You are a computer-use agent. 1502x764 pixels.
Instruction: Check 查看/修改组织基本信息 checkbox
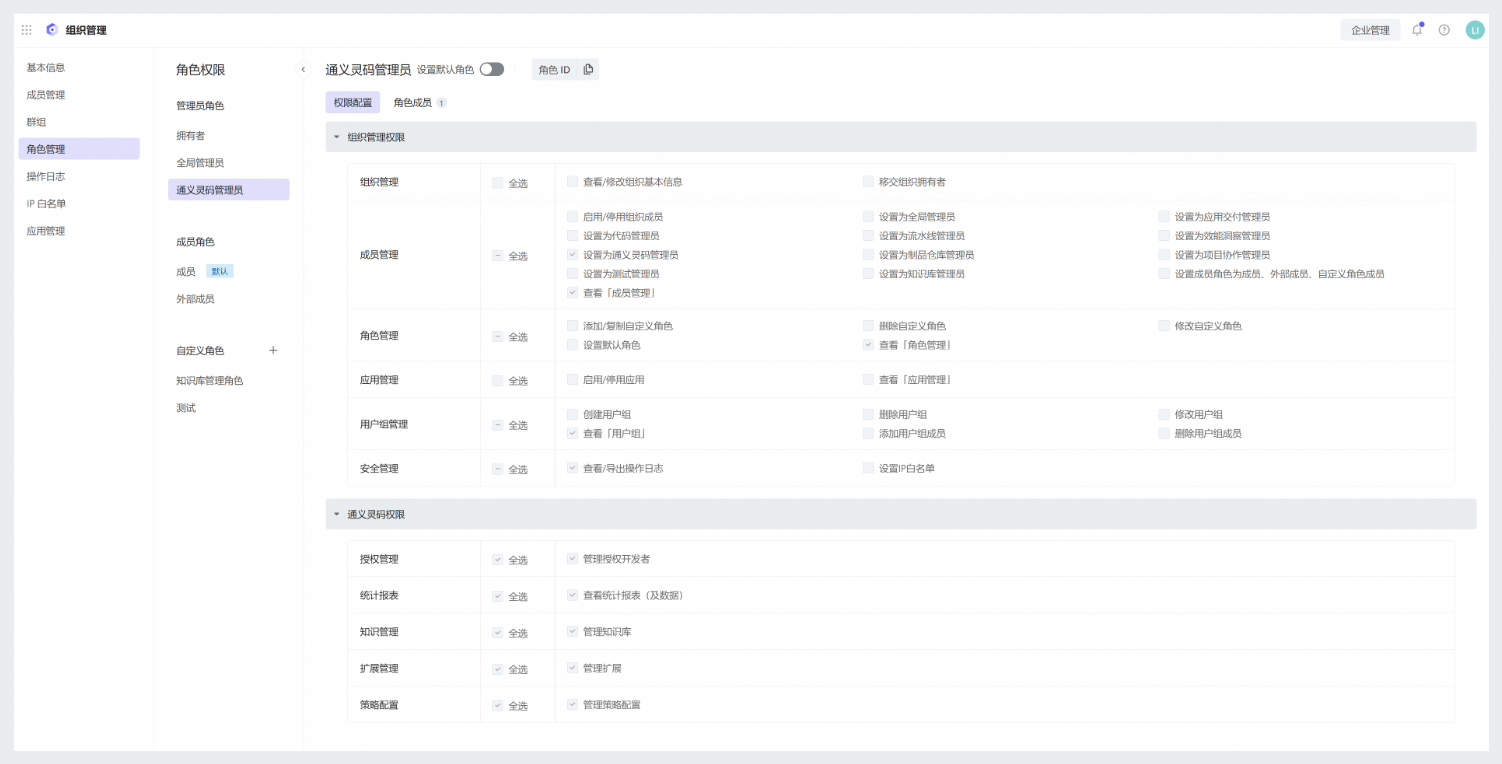(x=572, y=182)
